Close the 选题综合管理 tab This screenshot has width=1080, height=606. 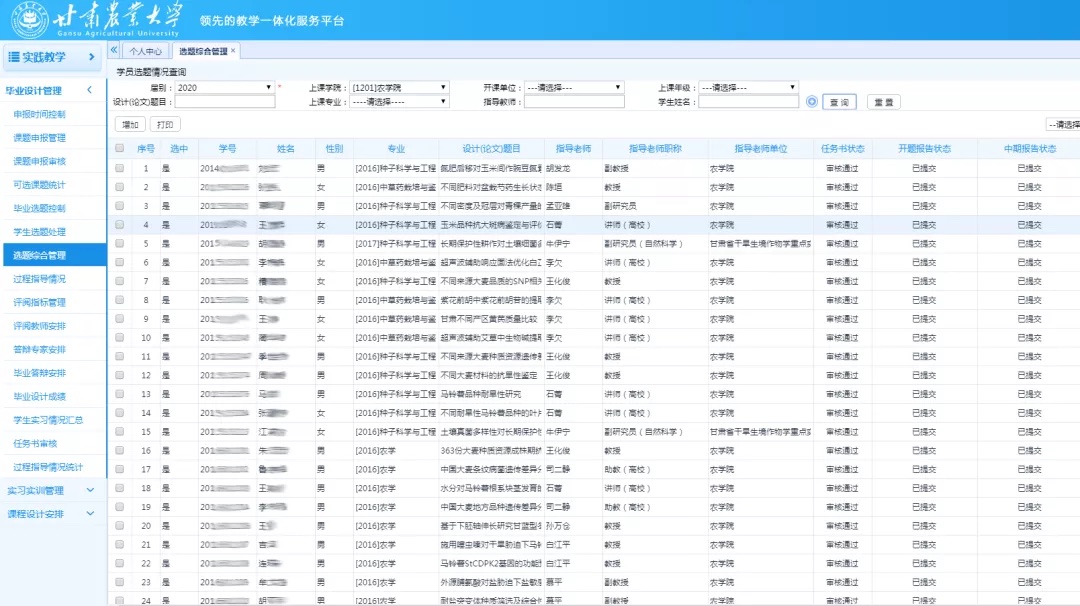[x=234, y=50]
